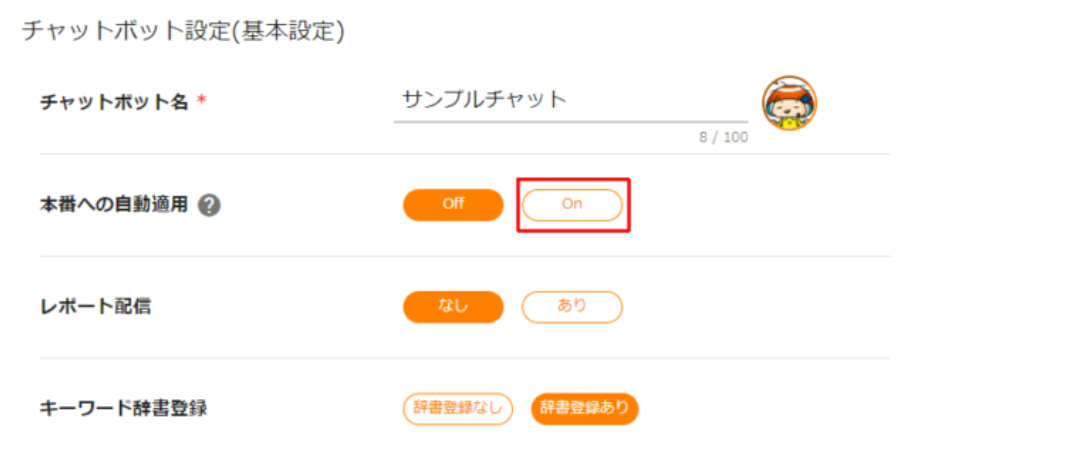Image resolution: width=1081 pixels, height=453 pixels.
Task: Choose 辞書登録あり for keyword dictionary
Action: [584, 408]
